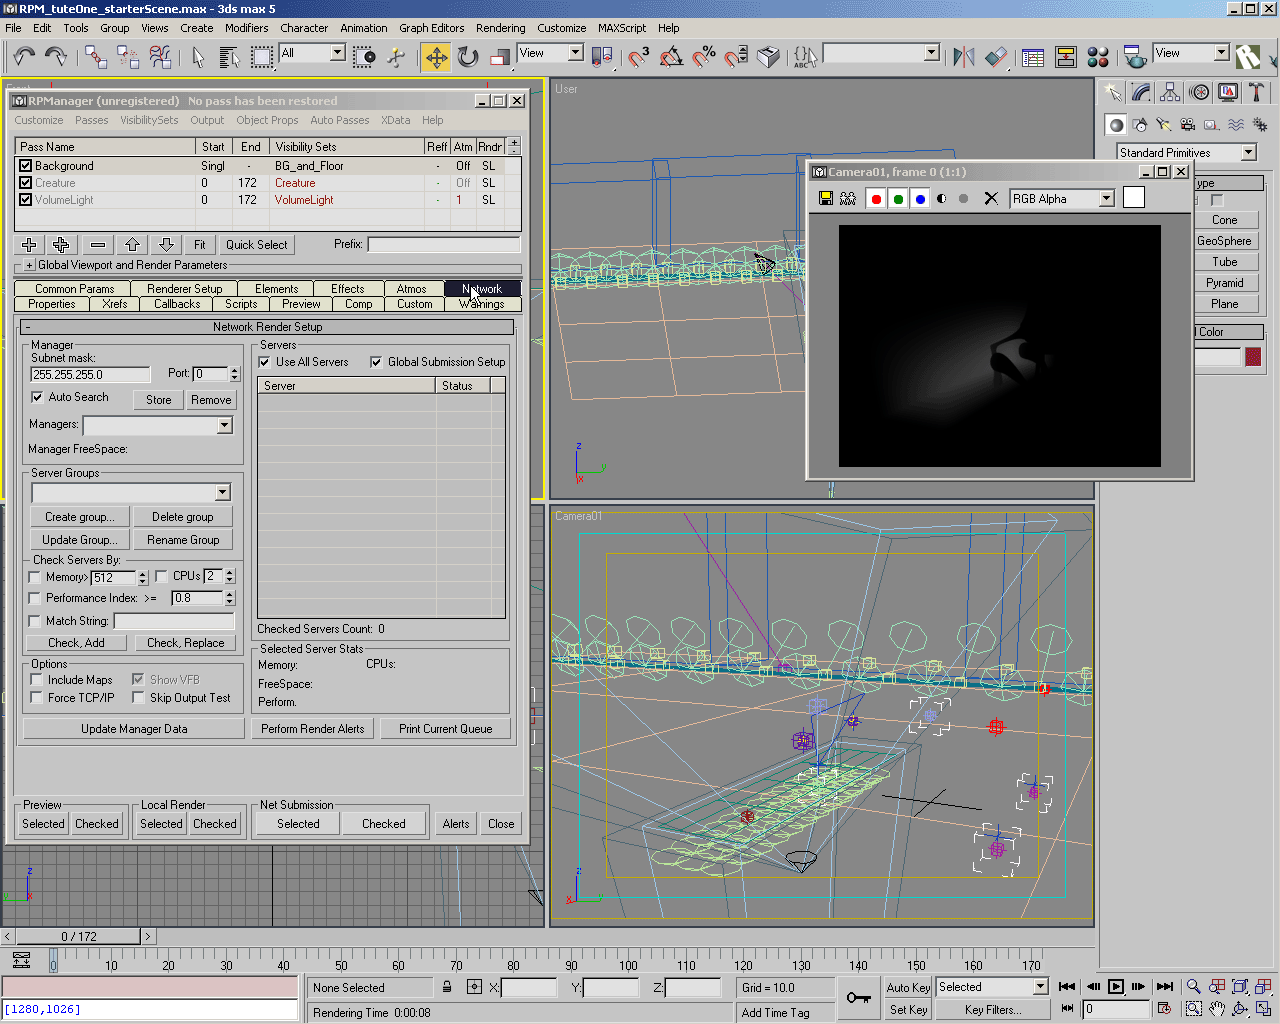Click the white color swatch in Camera01 window

[x=1133, y=198]
